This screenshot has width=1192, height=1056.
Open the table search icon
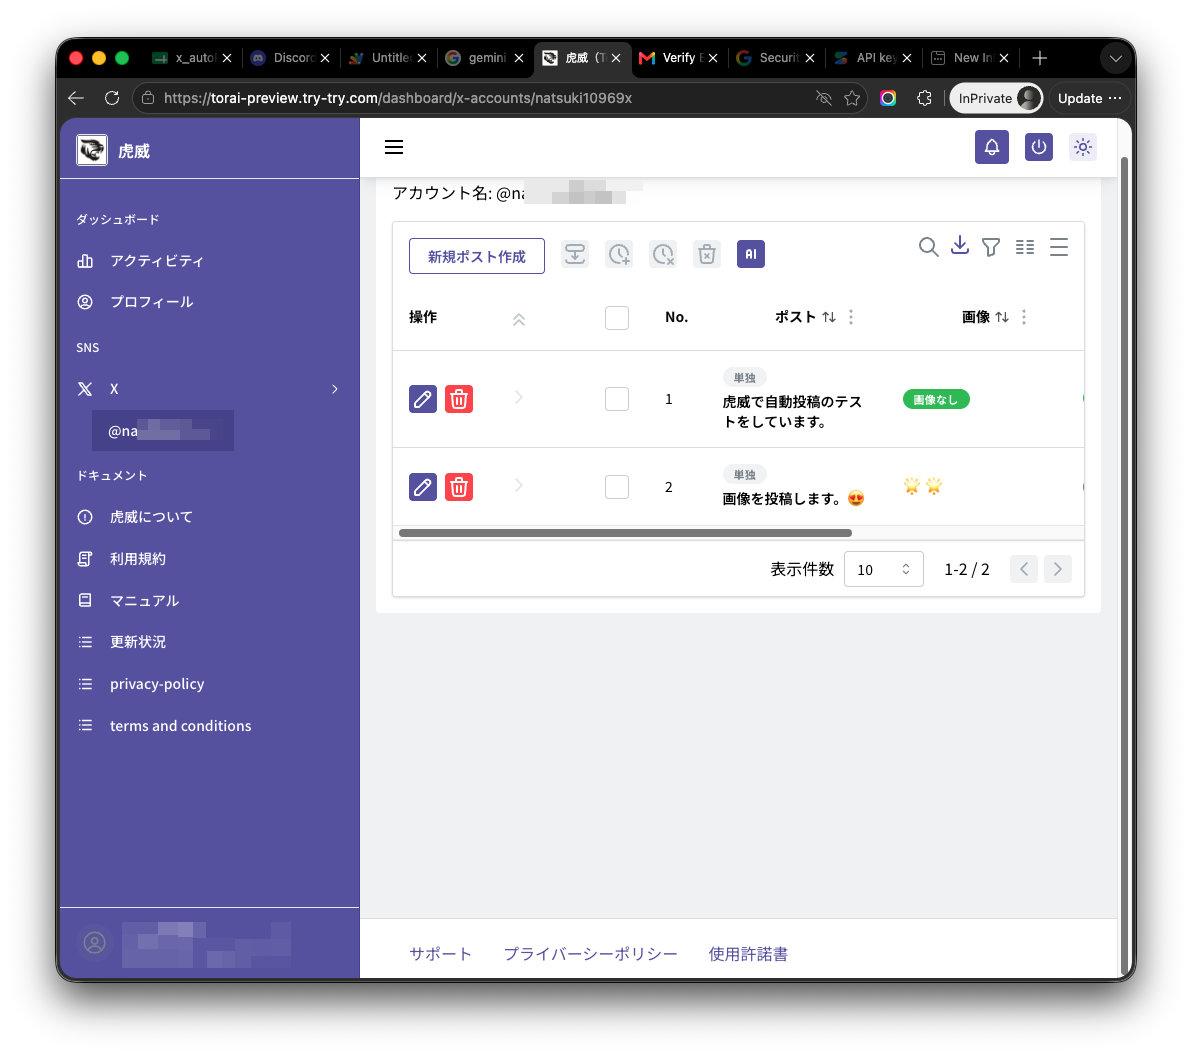[927, 246]
